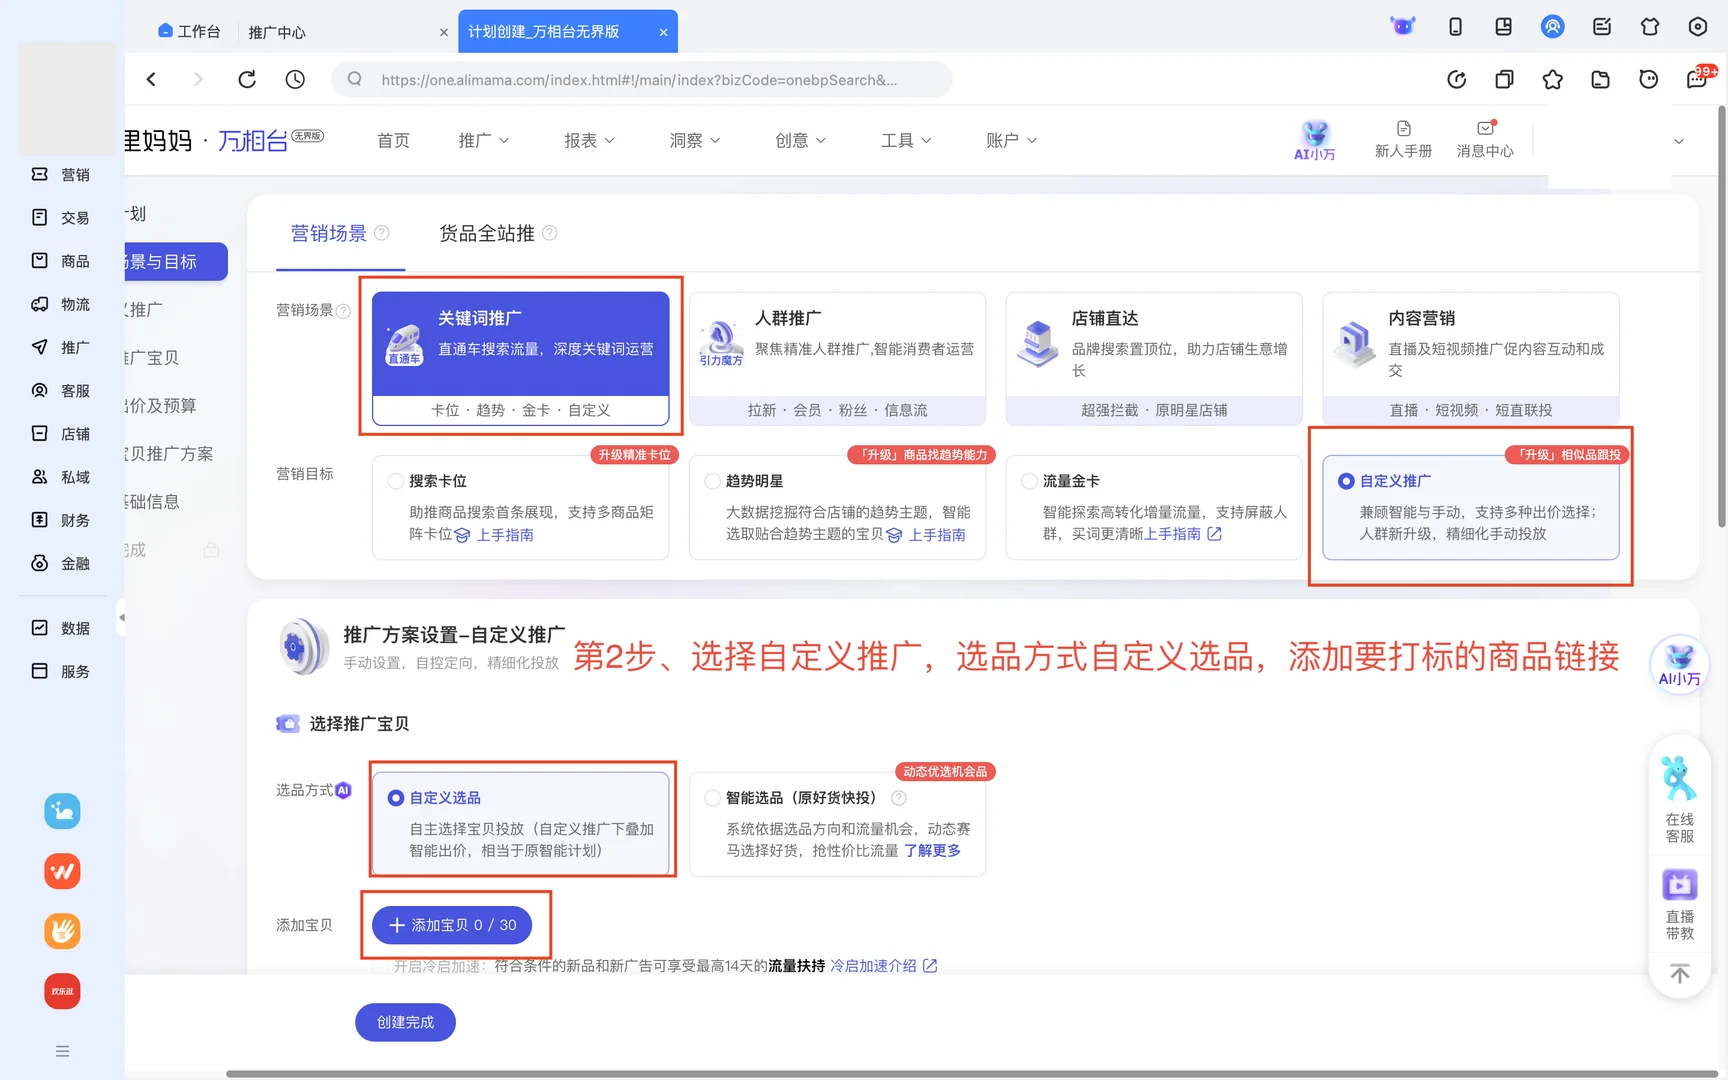Image resolution: width=1728 pixels, height=1080 pixels.
Task: Open the 直播带教 live tutoring panel
Action: coord(1679,900)
